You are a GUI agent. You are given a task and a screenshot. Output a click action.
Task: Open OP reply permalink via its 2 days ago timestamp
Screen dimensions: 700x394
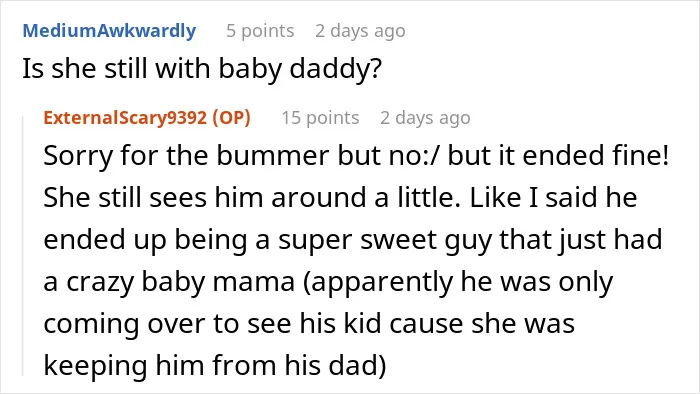pos(425,118)
